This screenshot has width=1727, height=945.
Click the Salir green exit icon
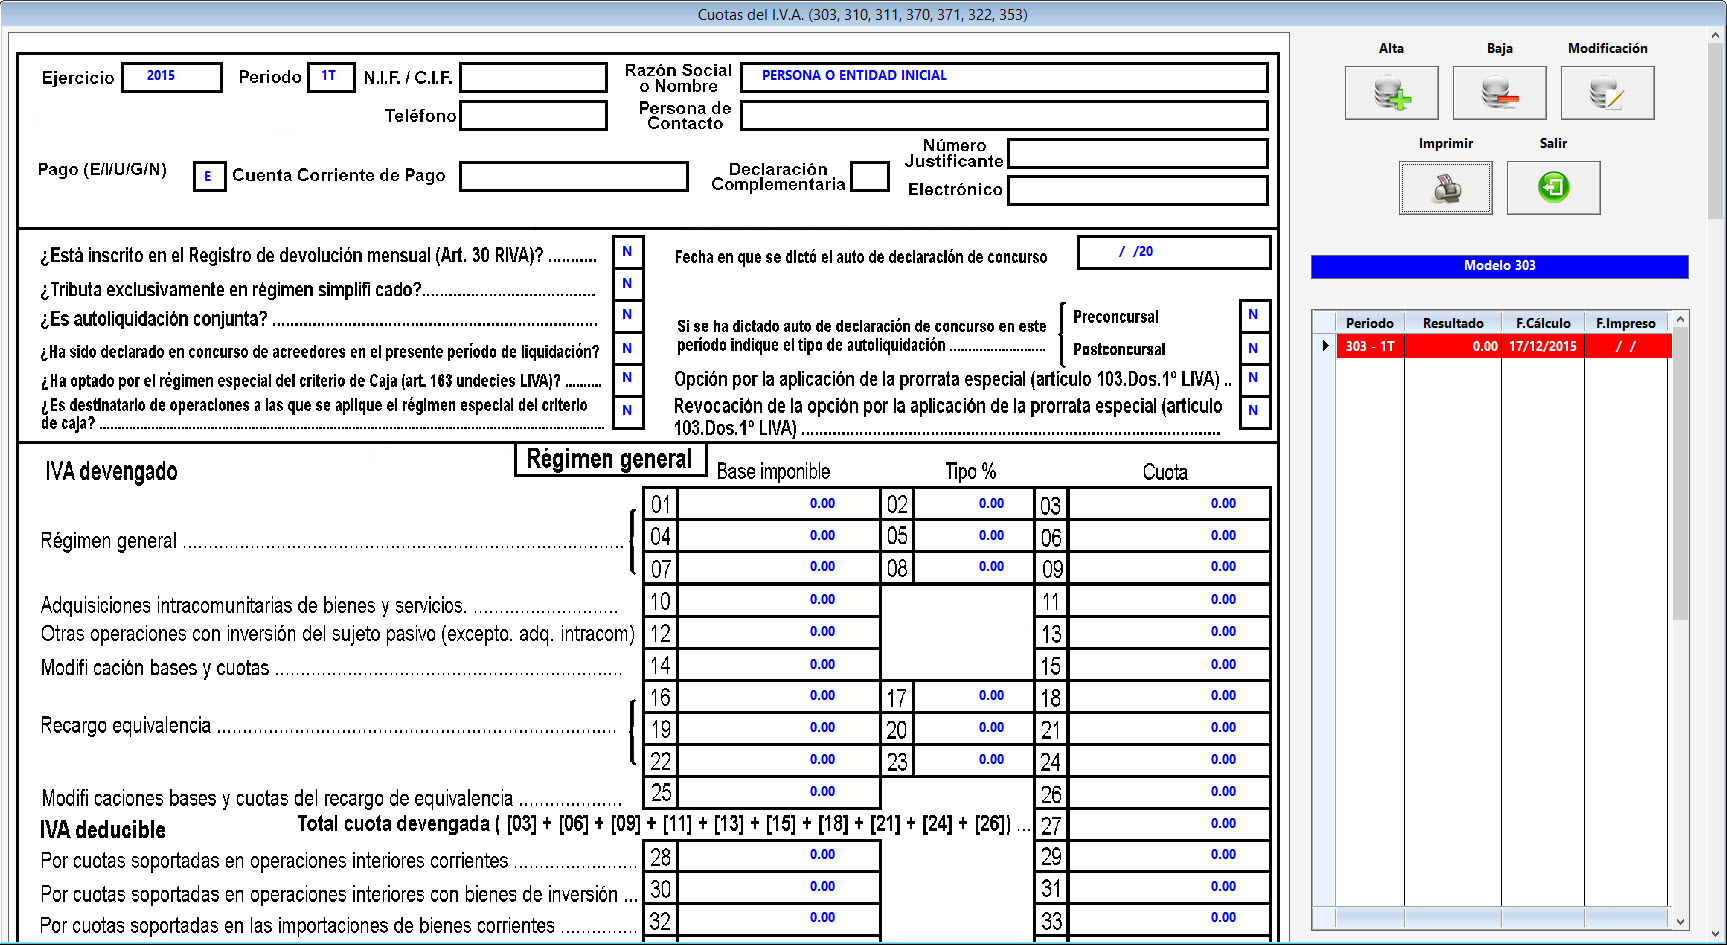(1553, 188)
